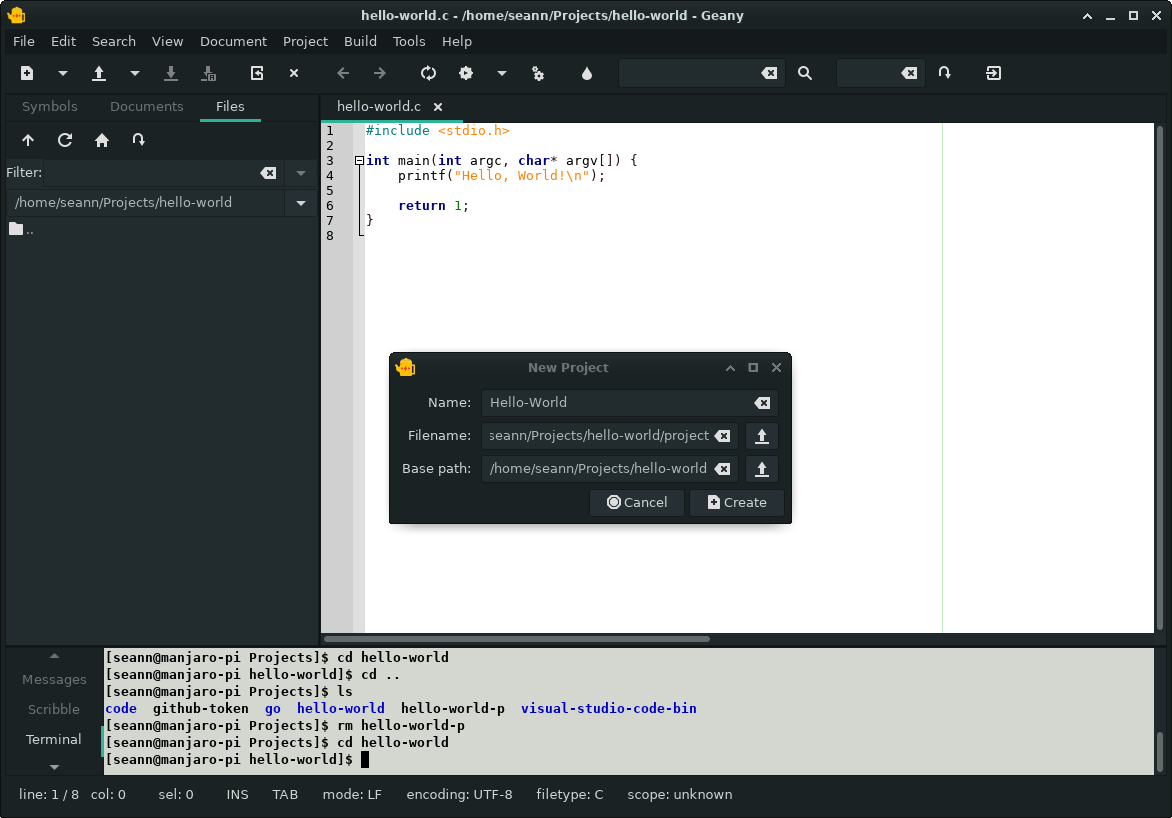Screen dimensions: 1172x818
Task: Collapse the main function fold marker
Action: [359, 161]
